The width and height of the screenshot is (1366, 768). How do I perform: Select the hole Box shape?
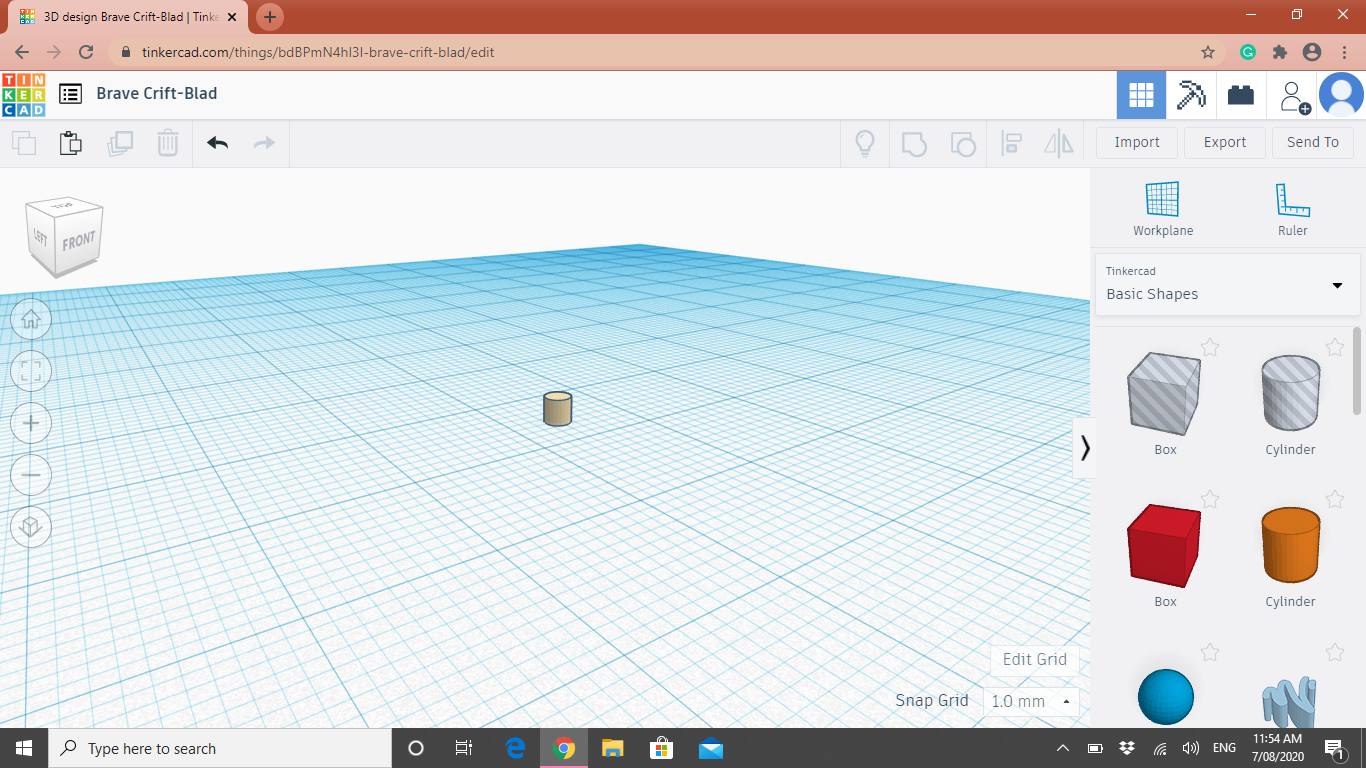click(x=1165, y=394)
